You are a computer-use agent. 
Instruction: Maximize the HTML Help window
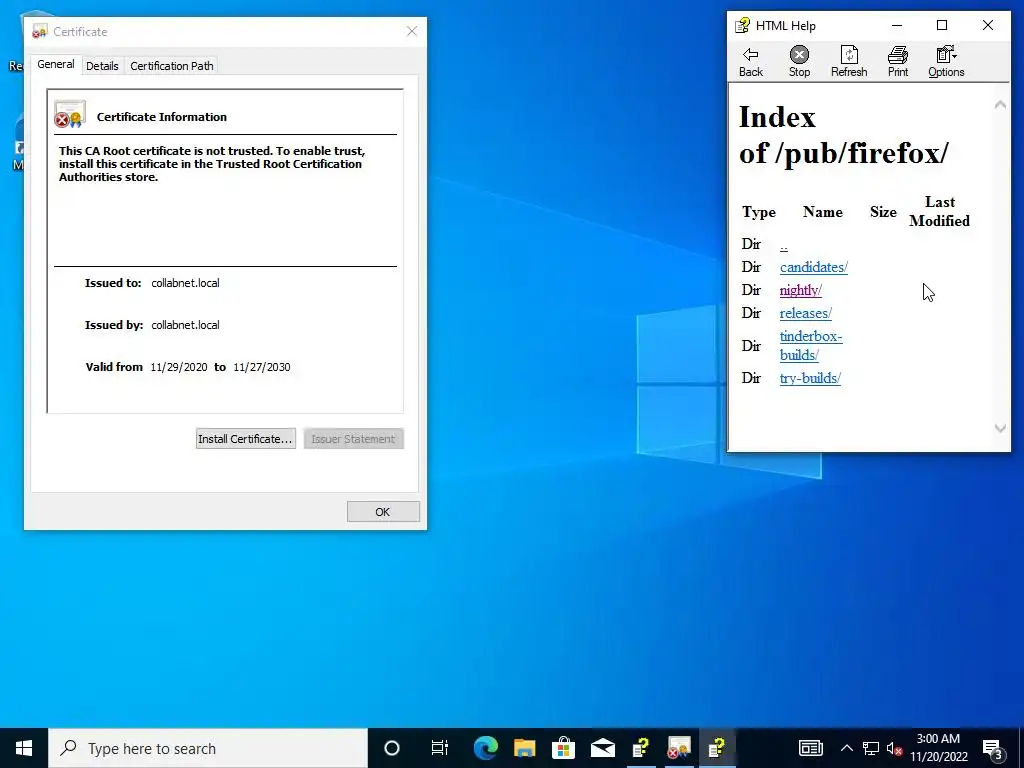coord(942,25)
